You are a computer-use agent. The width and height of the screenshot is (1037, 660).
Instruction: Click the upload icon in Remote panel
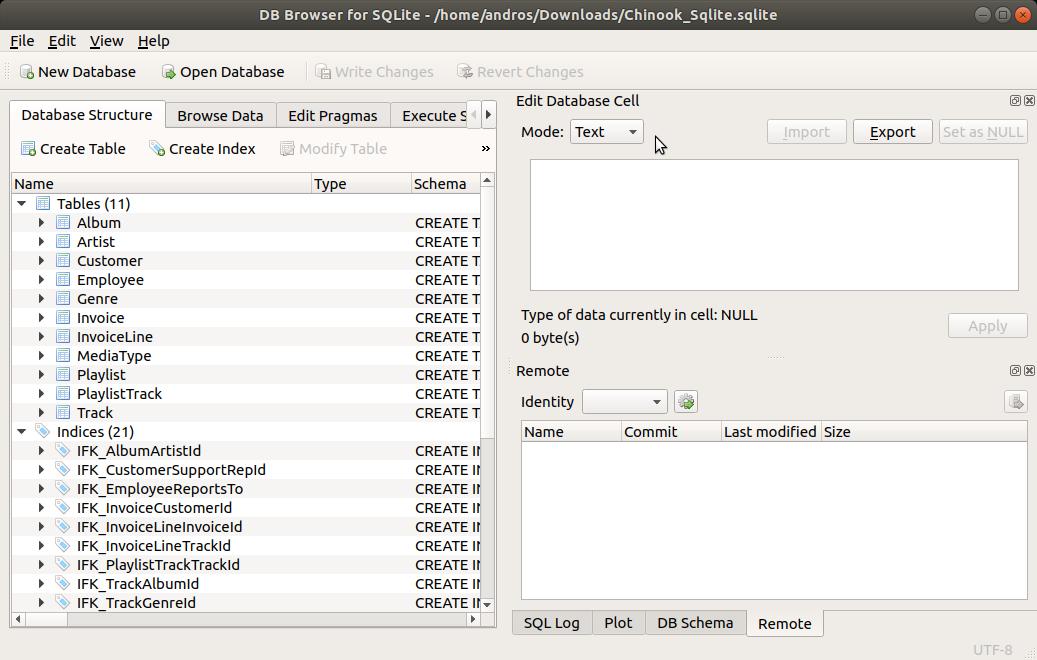point(1015,401)
